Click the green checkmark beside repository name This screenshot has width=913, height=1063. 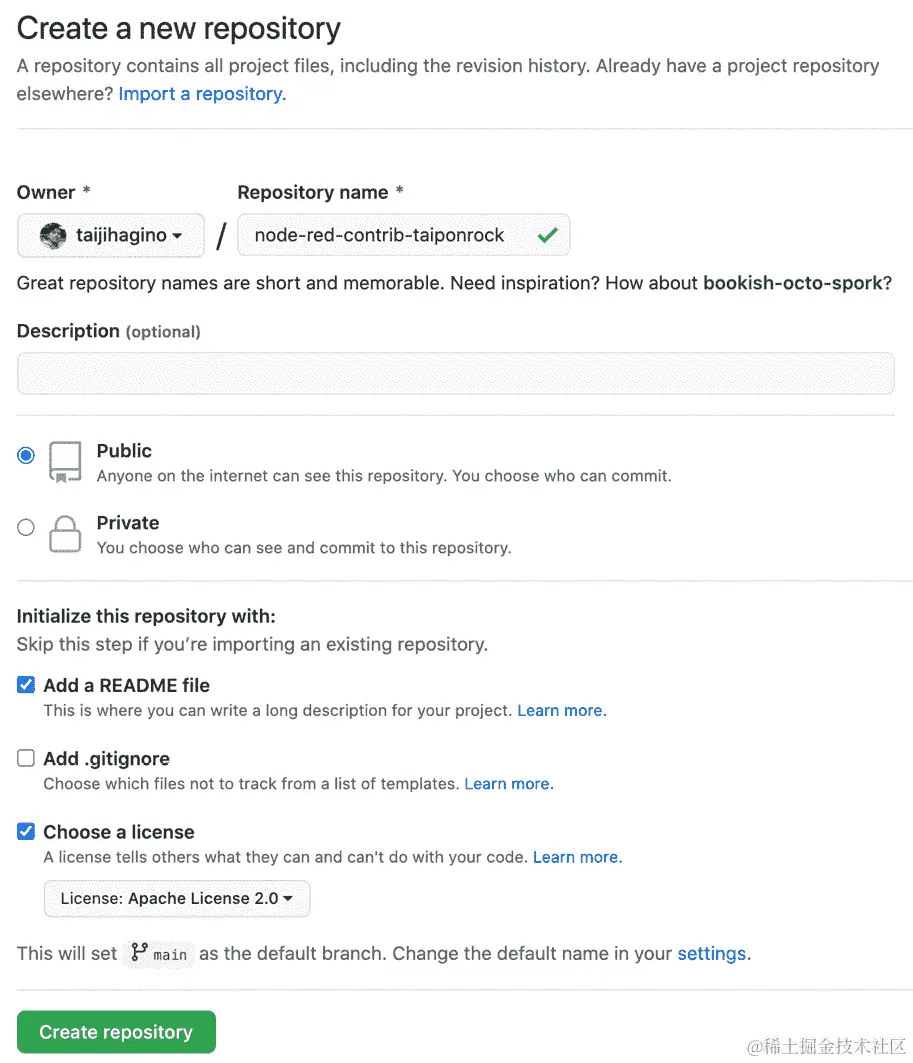tap(547, 236)
